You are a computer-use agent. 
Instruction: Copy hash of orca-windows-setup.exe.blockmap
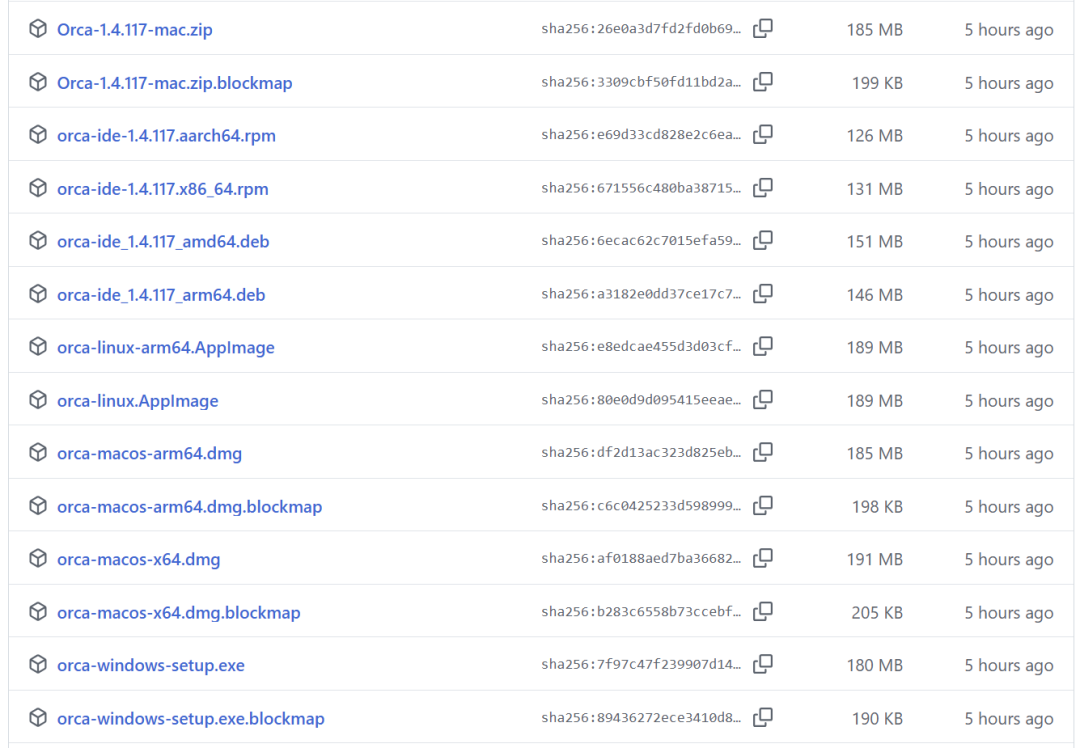(762, 718)
